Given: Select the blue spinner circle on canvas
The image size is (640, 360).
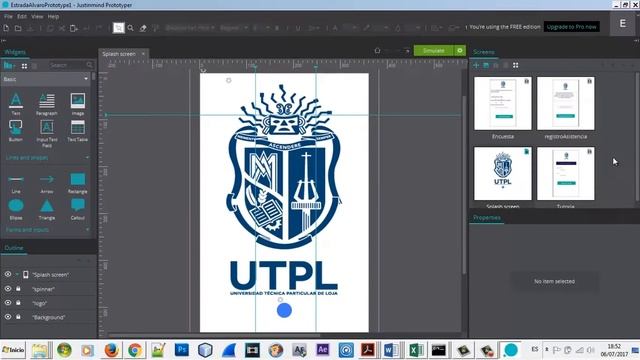Looking at the screenshot, I should pyautogui.click(x=284, y=310).
